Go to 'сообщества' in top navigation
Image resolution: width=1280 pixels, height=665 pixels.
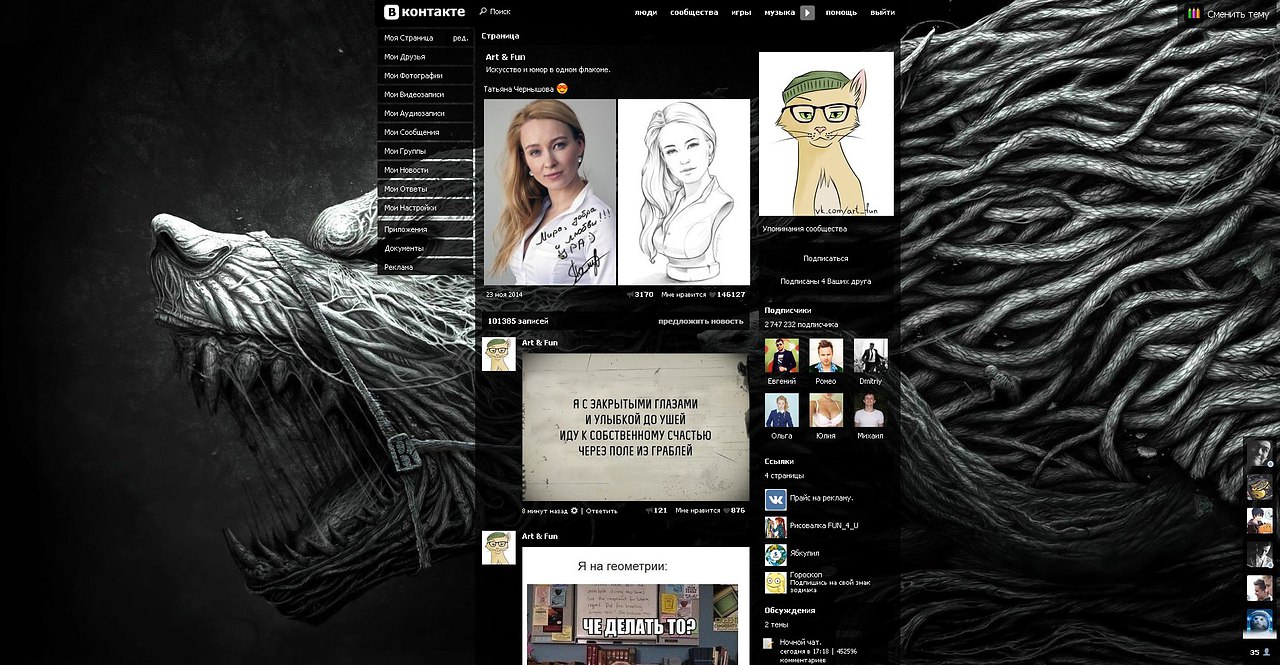click(694, 13)
